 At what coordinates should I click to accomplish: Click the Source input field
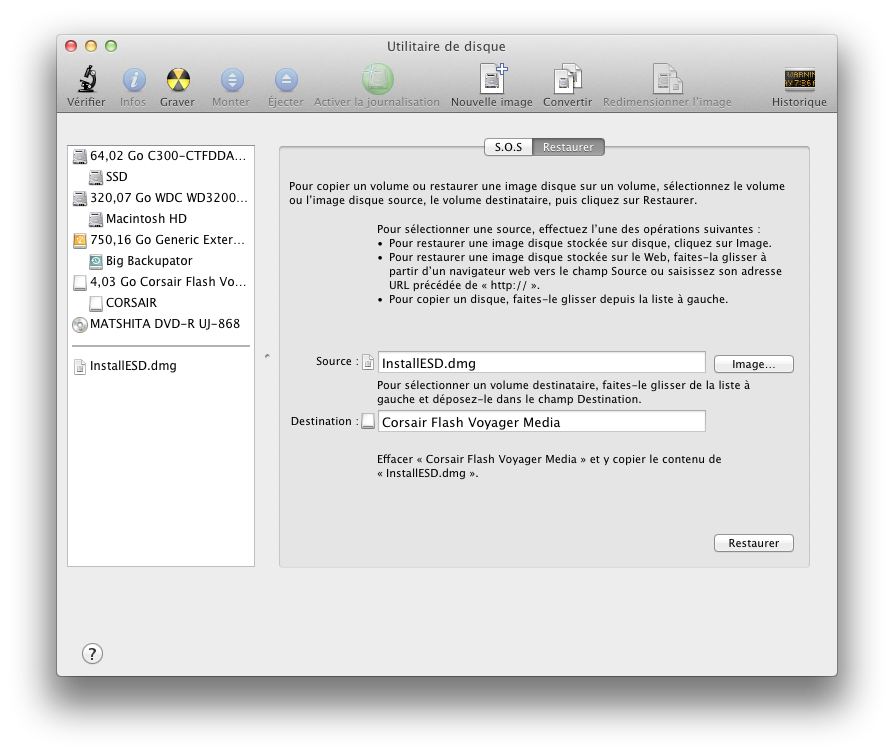click(542, 363)
